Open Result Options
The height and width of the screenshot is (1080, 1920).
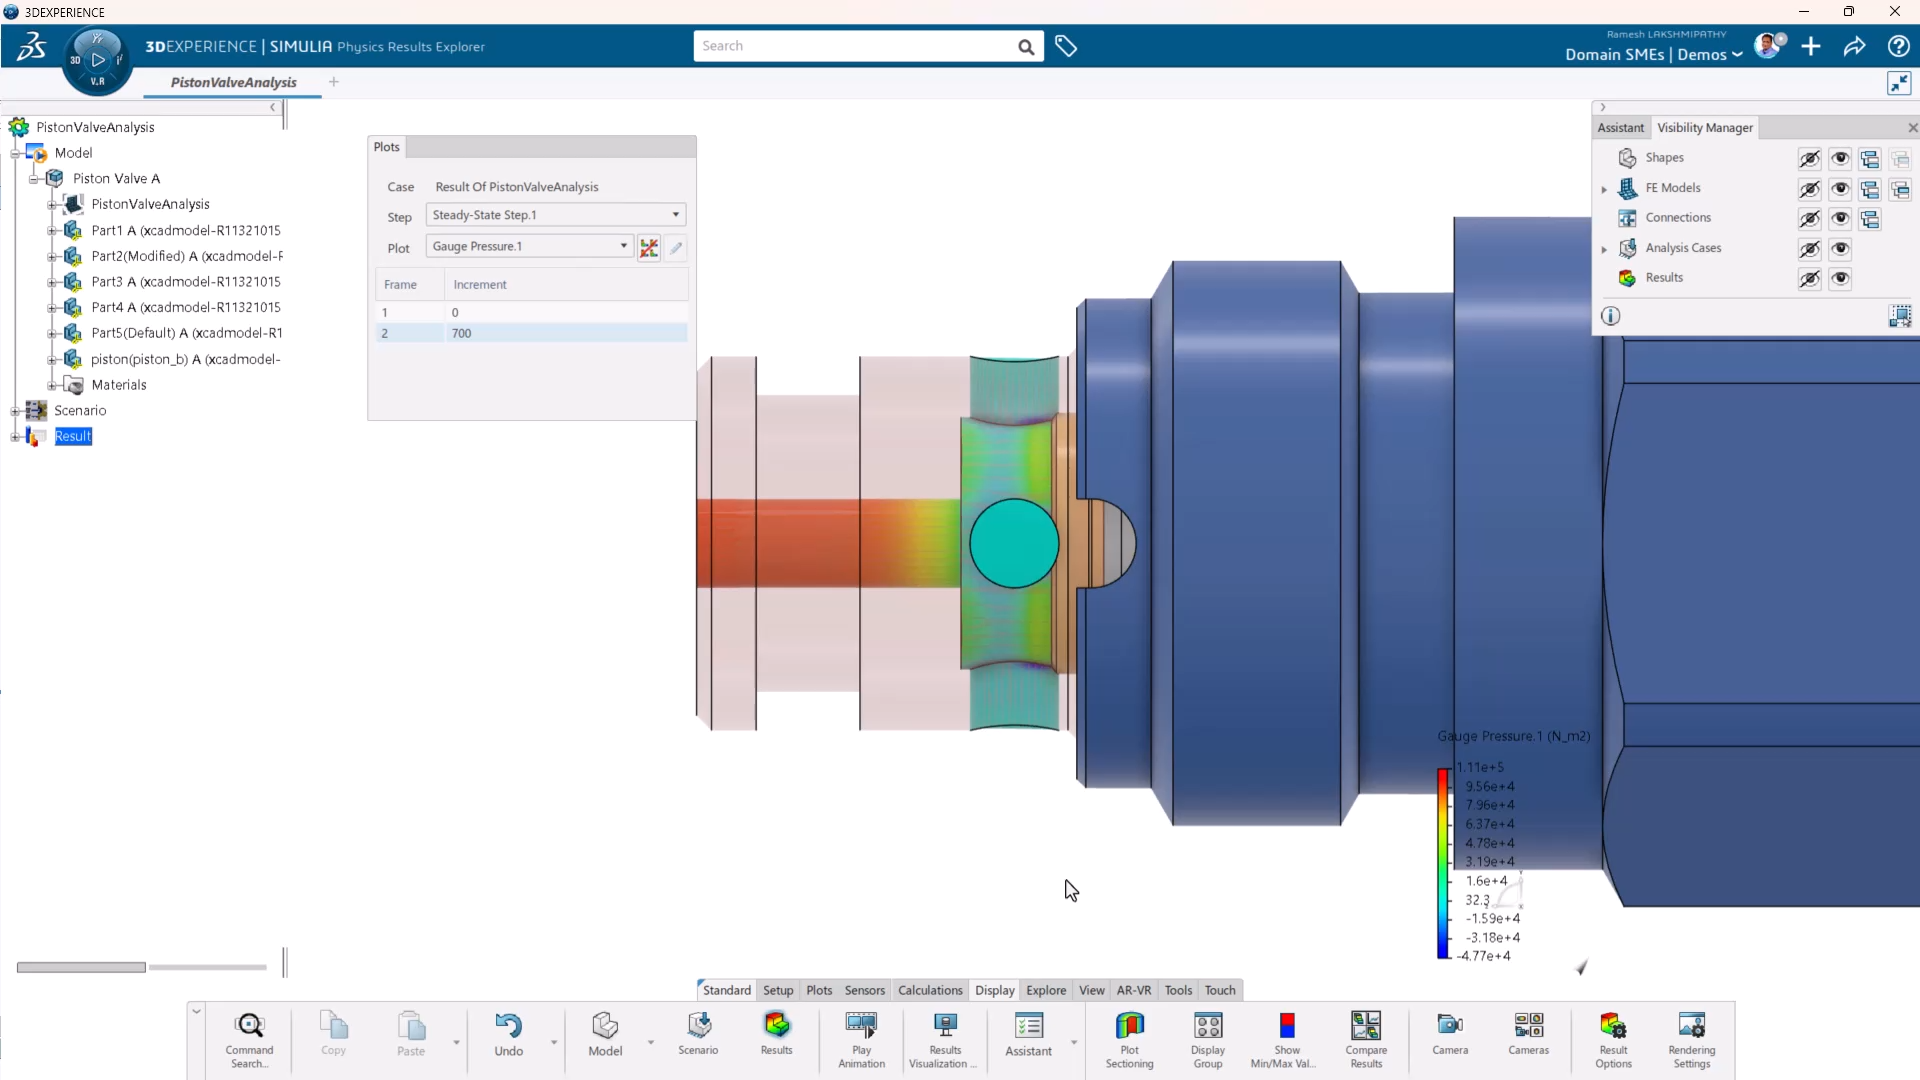1613,1039
